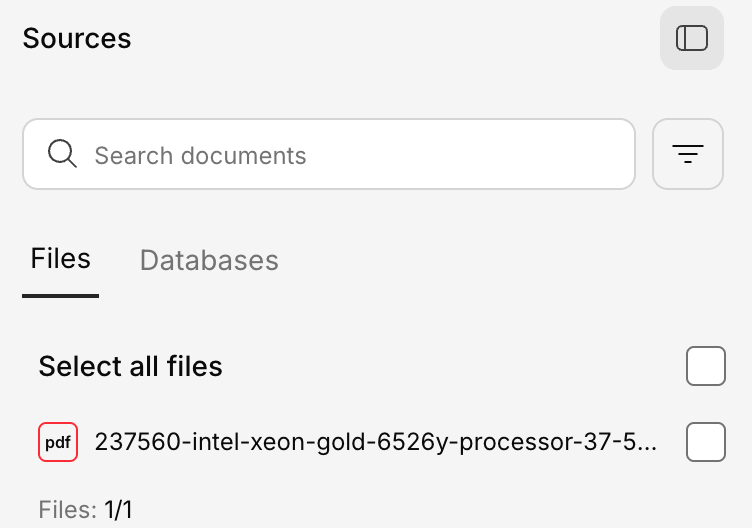Open the Databases tab
This screenshot has width=752, height=528.
coord(209,260)
